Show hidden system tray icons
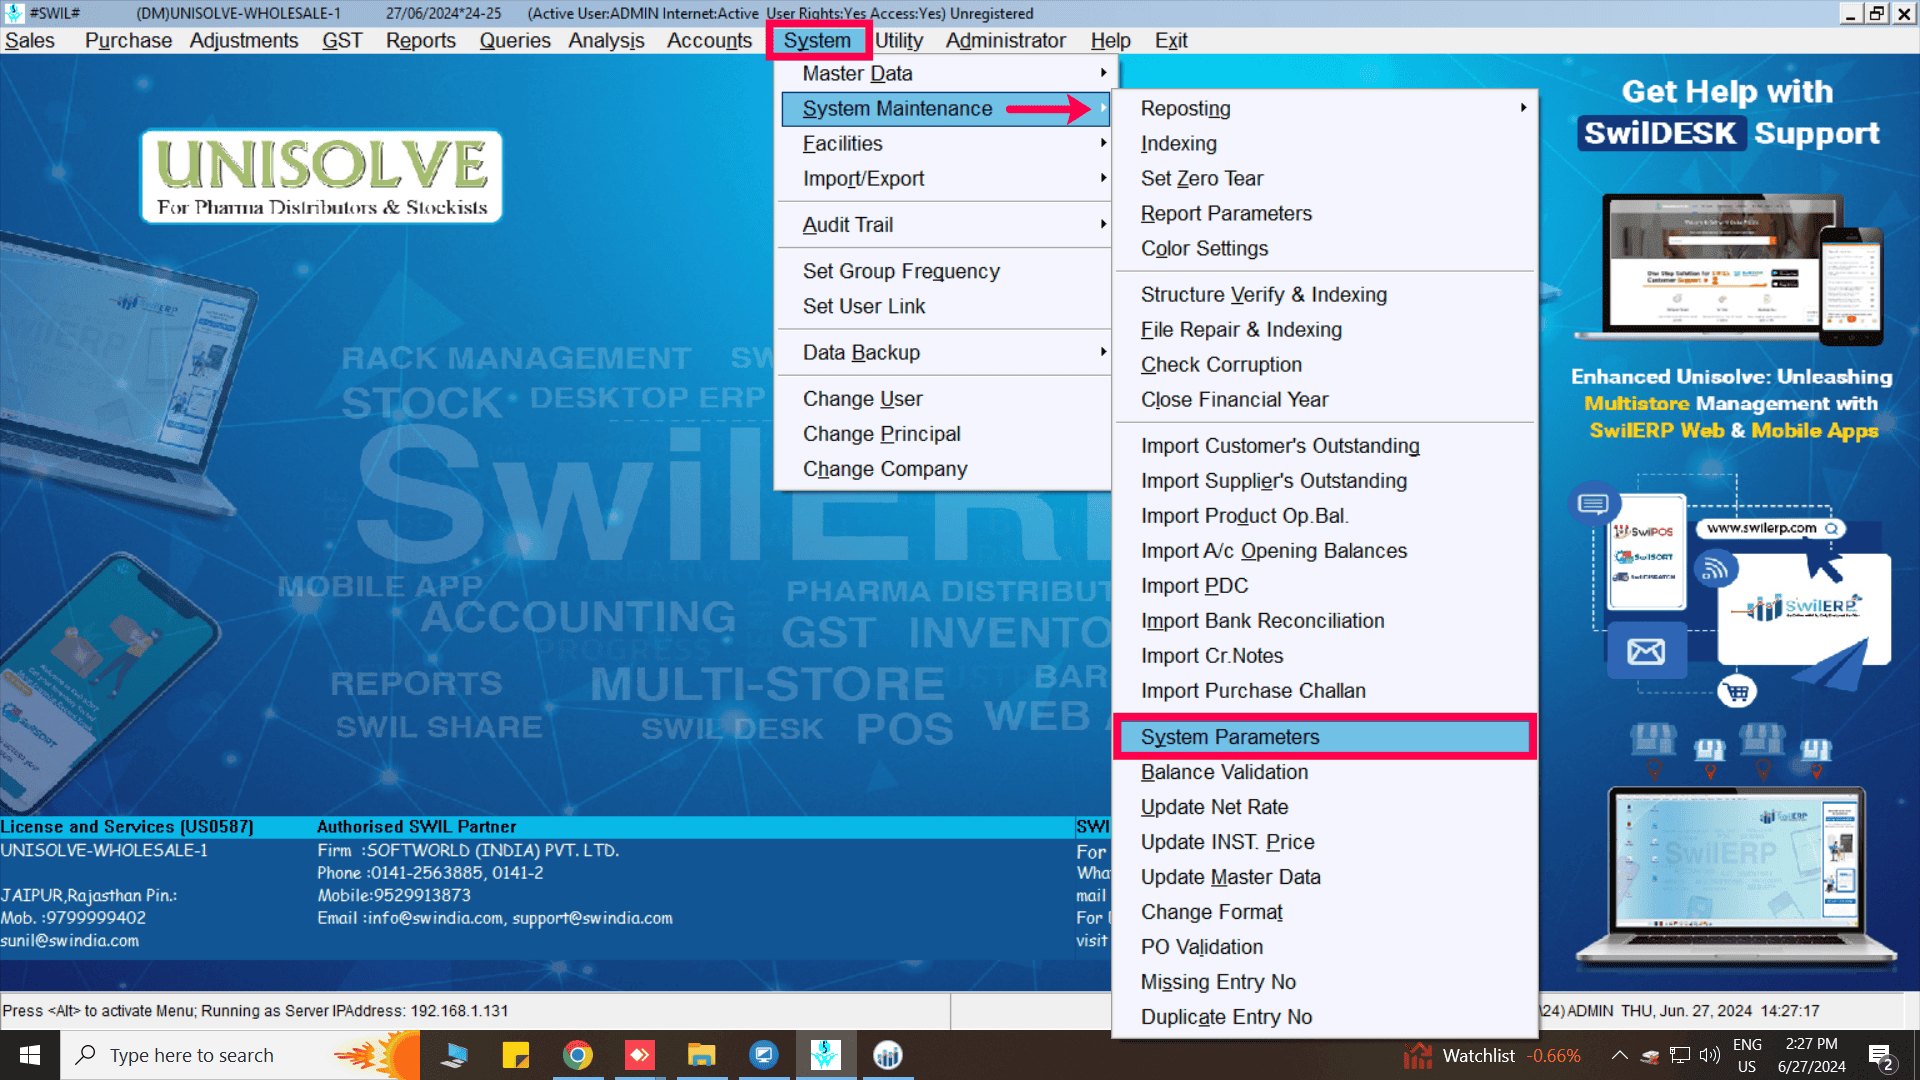The width and height of the screenshot is (1920, 1080). (1620, 1055)
